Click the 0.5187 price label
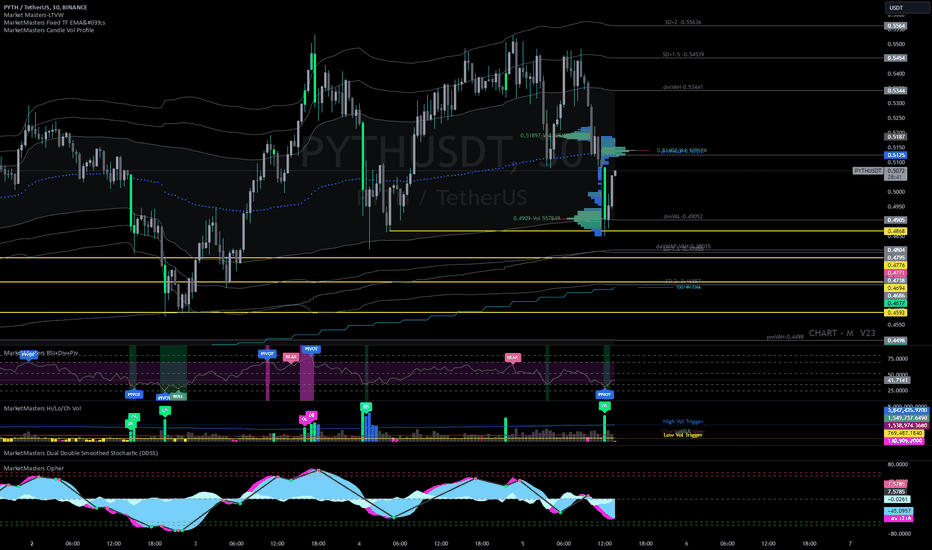The image size is (932, 550). [896, 137]
